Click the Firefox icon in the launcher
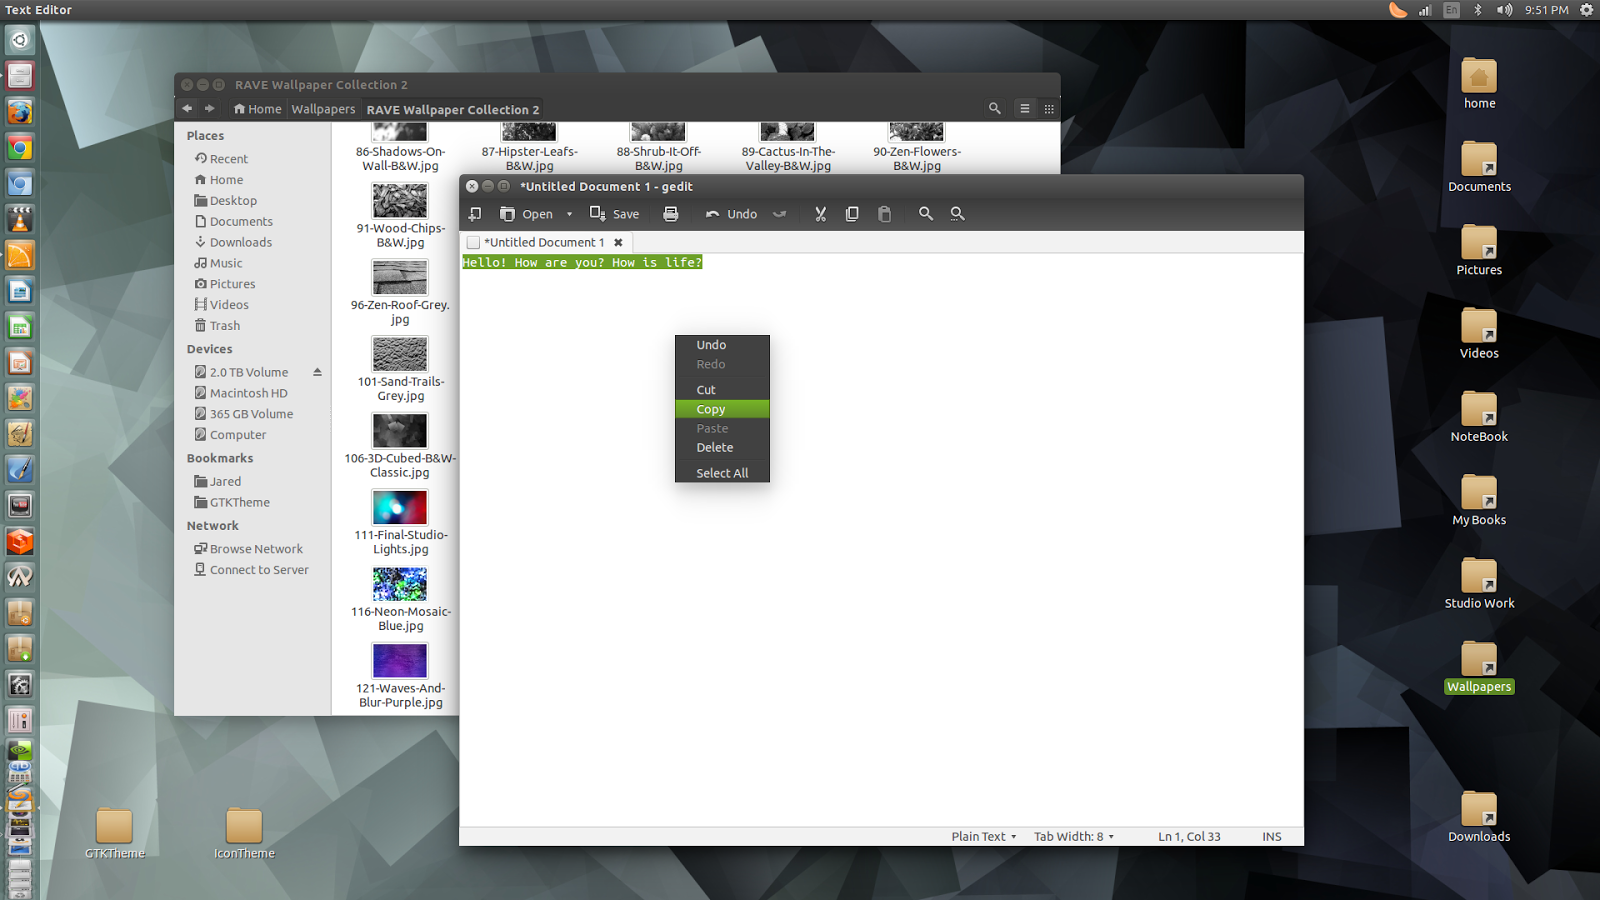 (20, 112)
